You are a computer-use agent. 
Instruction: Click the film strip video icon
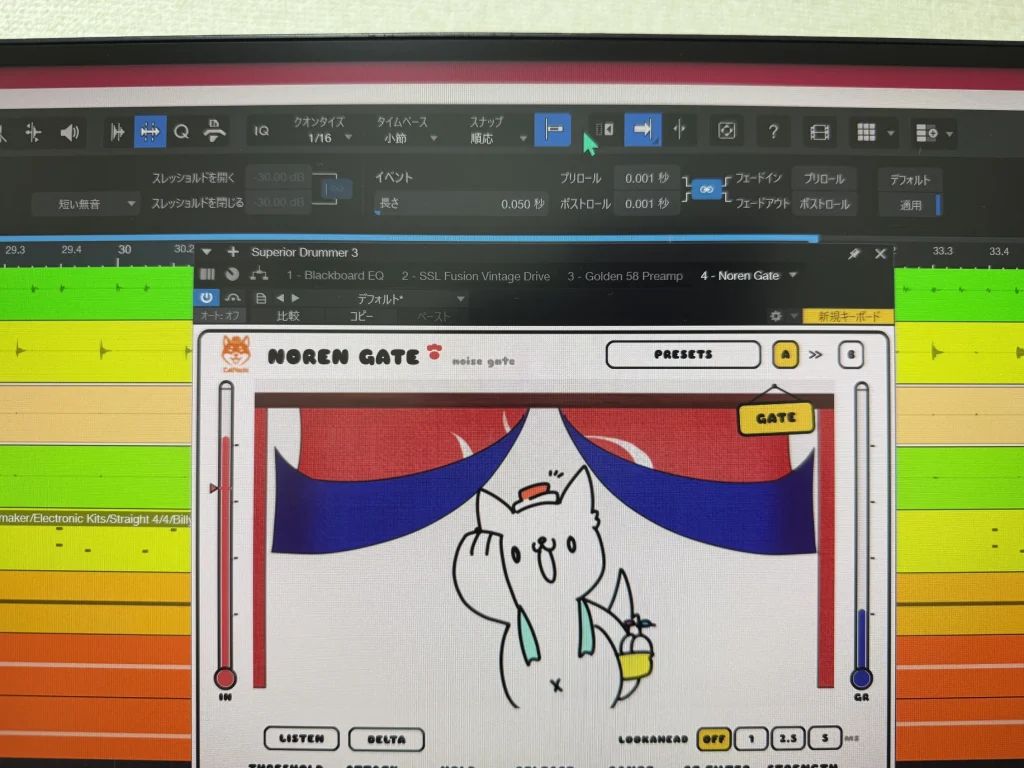click(x=820, y=133)
